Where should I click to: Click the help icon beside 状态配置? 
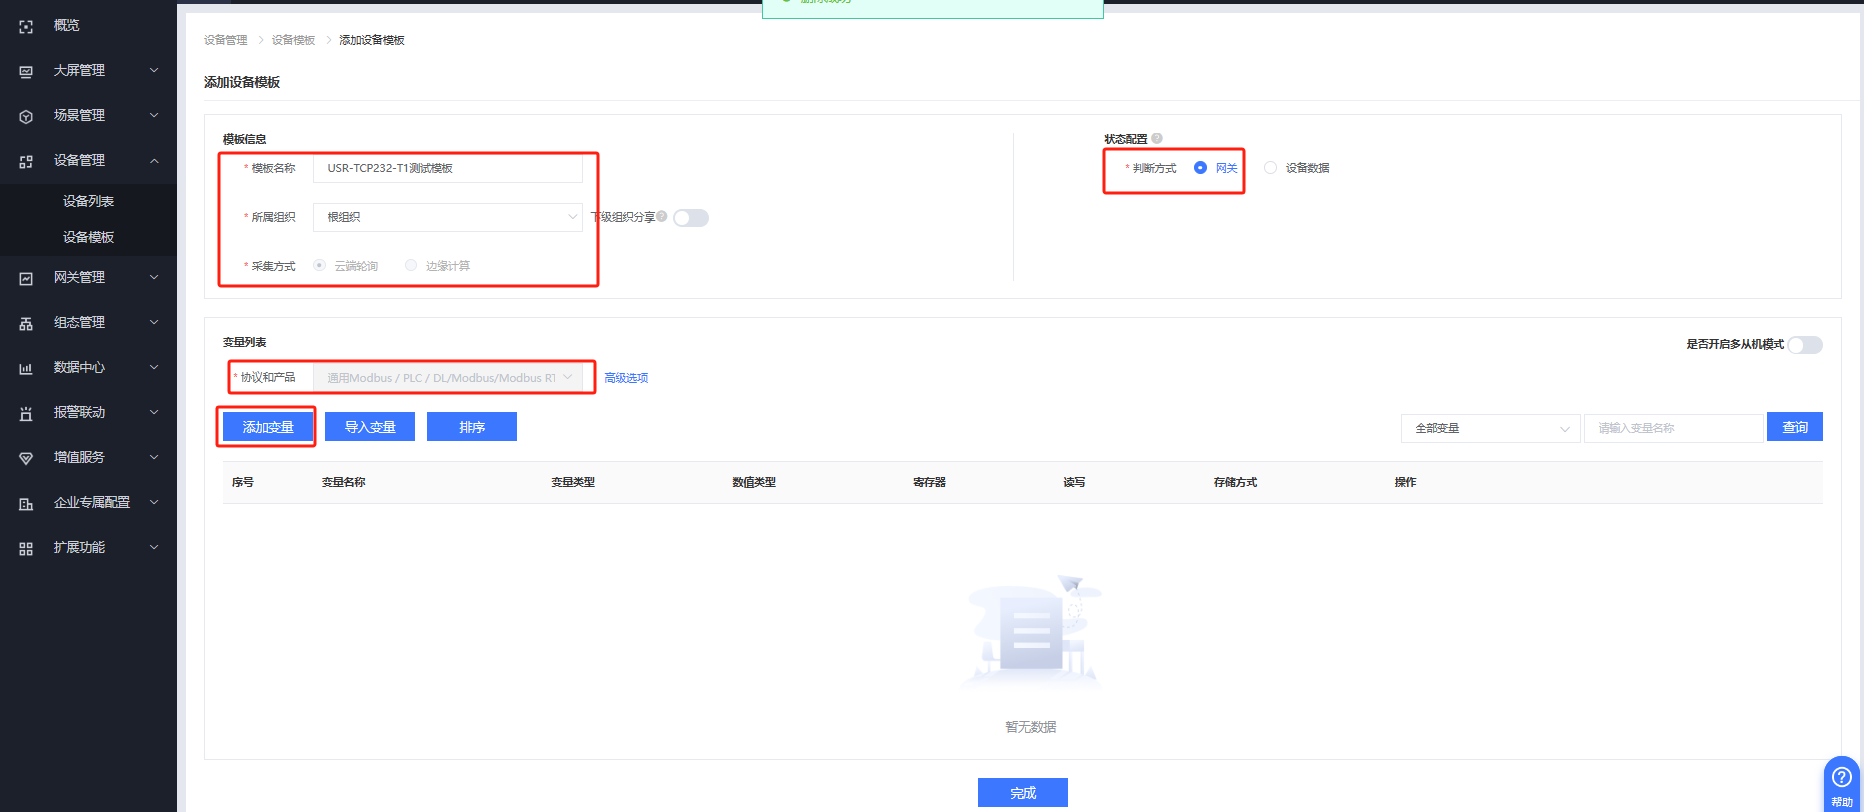click(1157, 139)
